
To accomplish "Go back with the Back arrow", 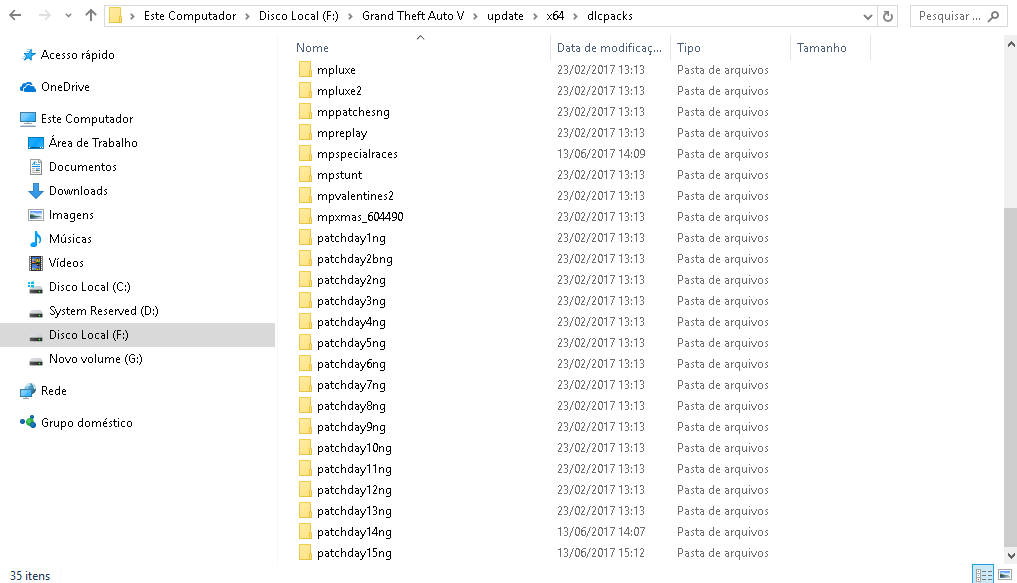I will [x=15, y=16].
